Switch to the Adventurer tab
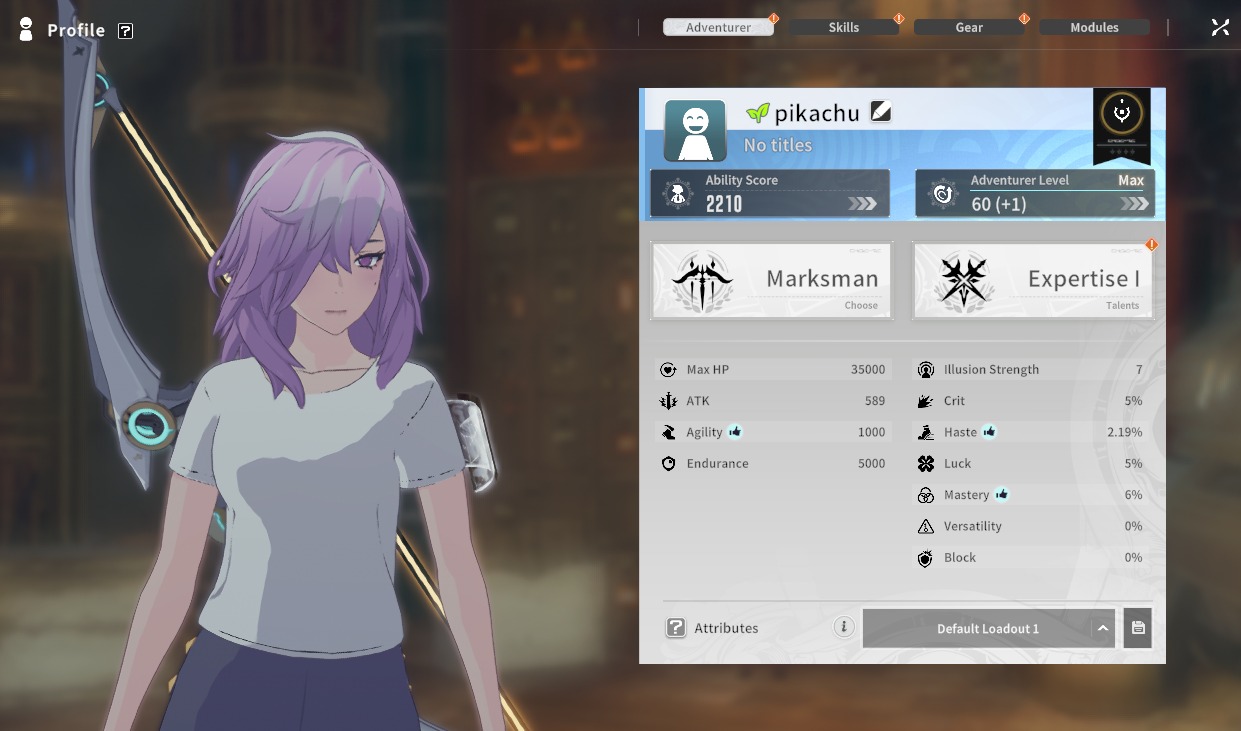The image size is (1241, 731). [x=718, y=27]
